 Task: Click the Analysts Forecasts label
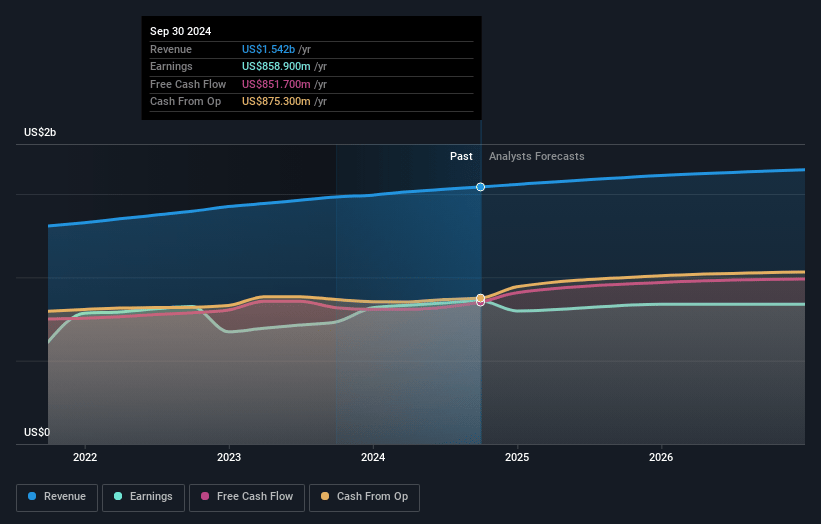coord(537,156)
